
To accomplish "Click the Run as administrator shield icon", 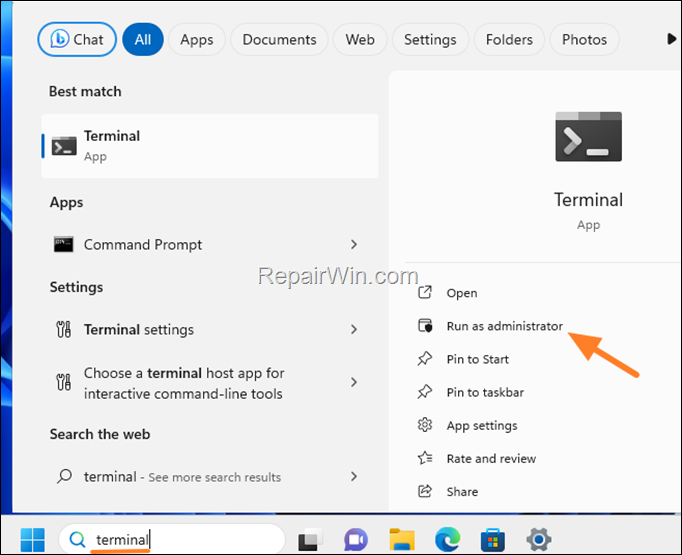I will 425,325.
